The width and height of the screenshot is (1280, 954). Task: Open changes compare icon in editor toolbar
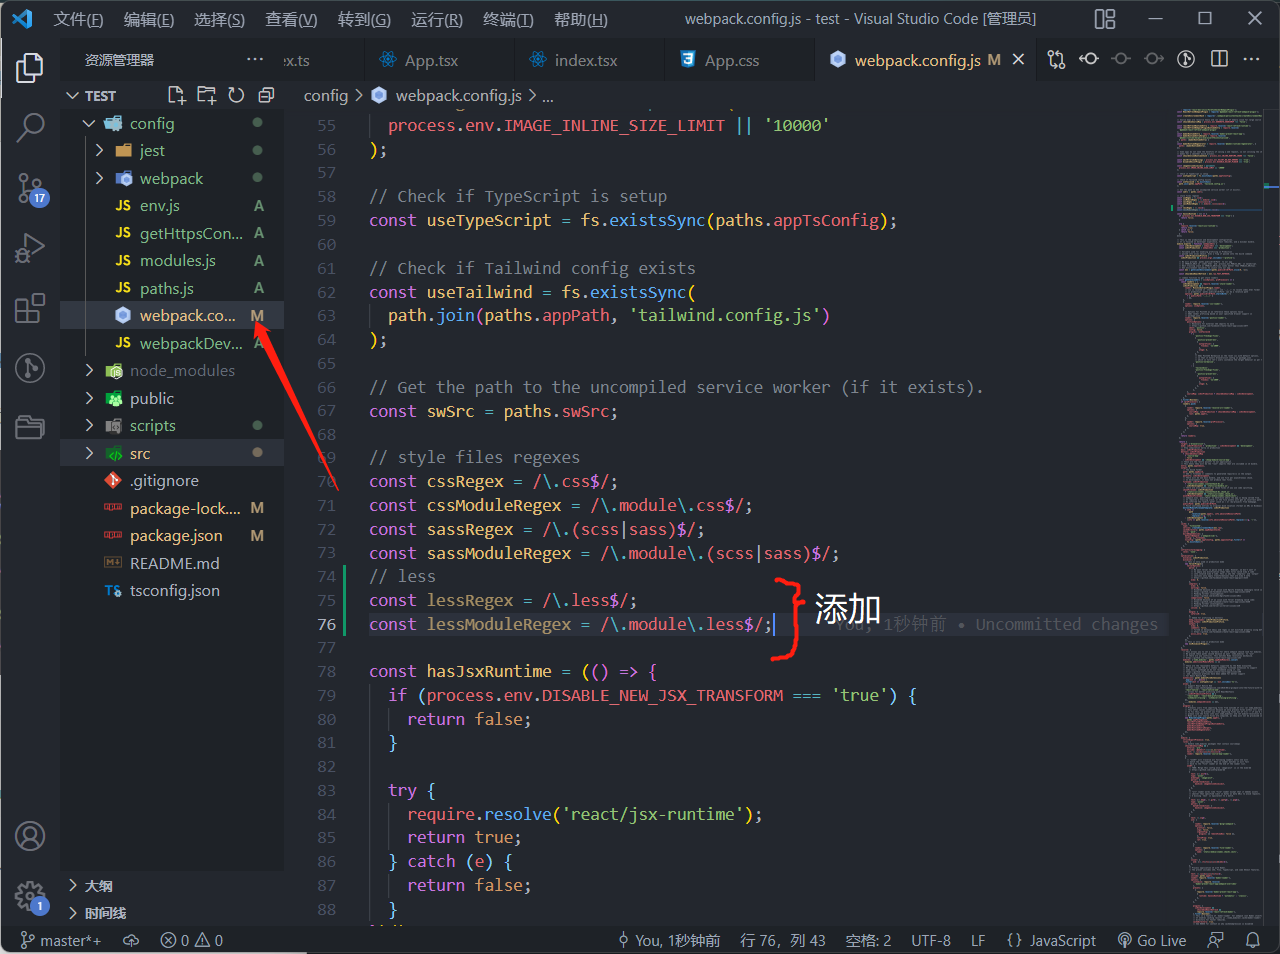pos(1056,60)
